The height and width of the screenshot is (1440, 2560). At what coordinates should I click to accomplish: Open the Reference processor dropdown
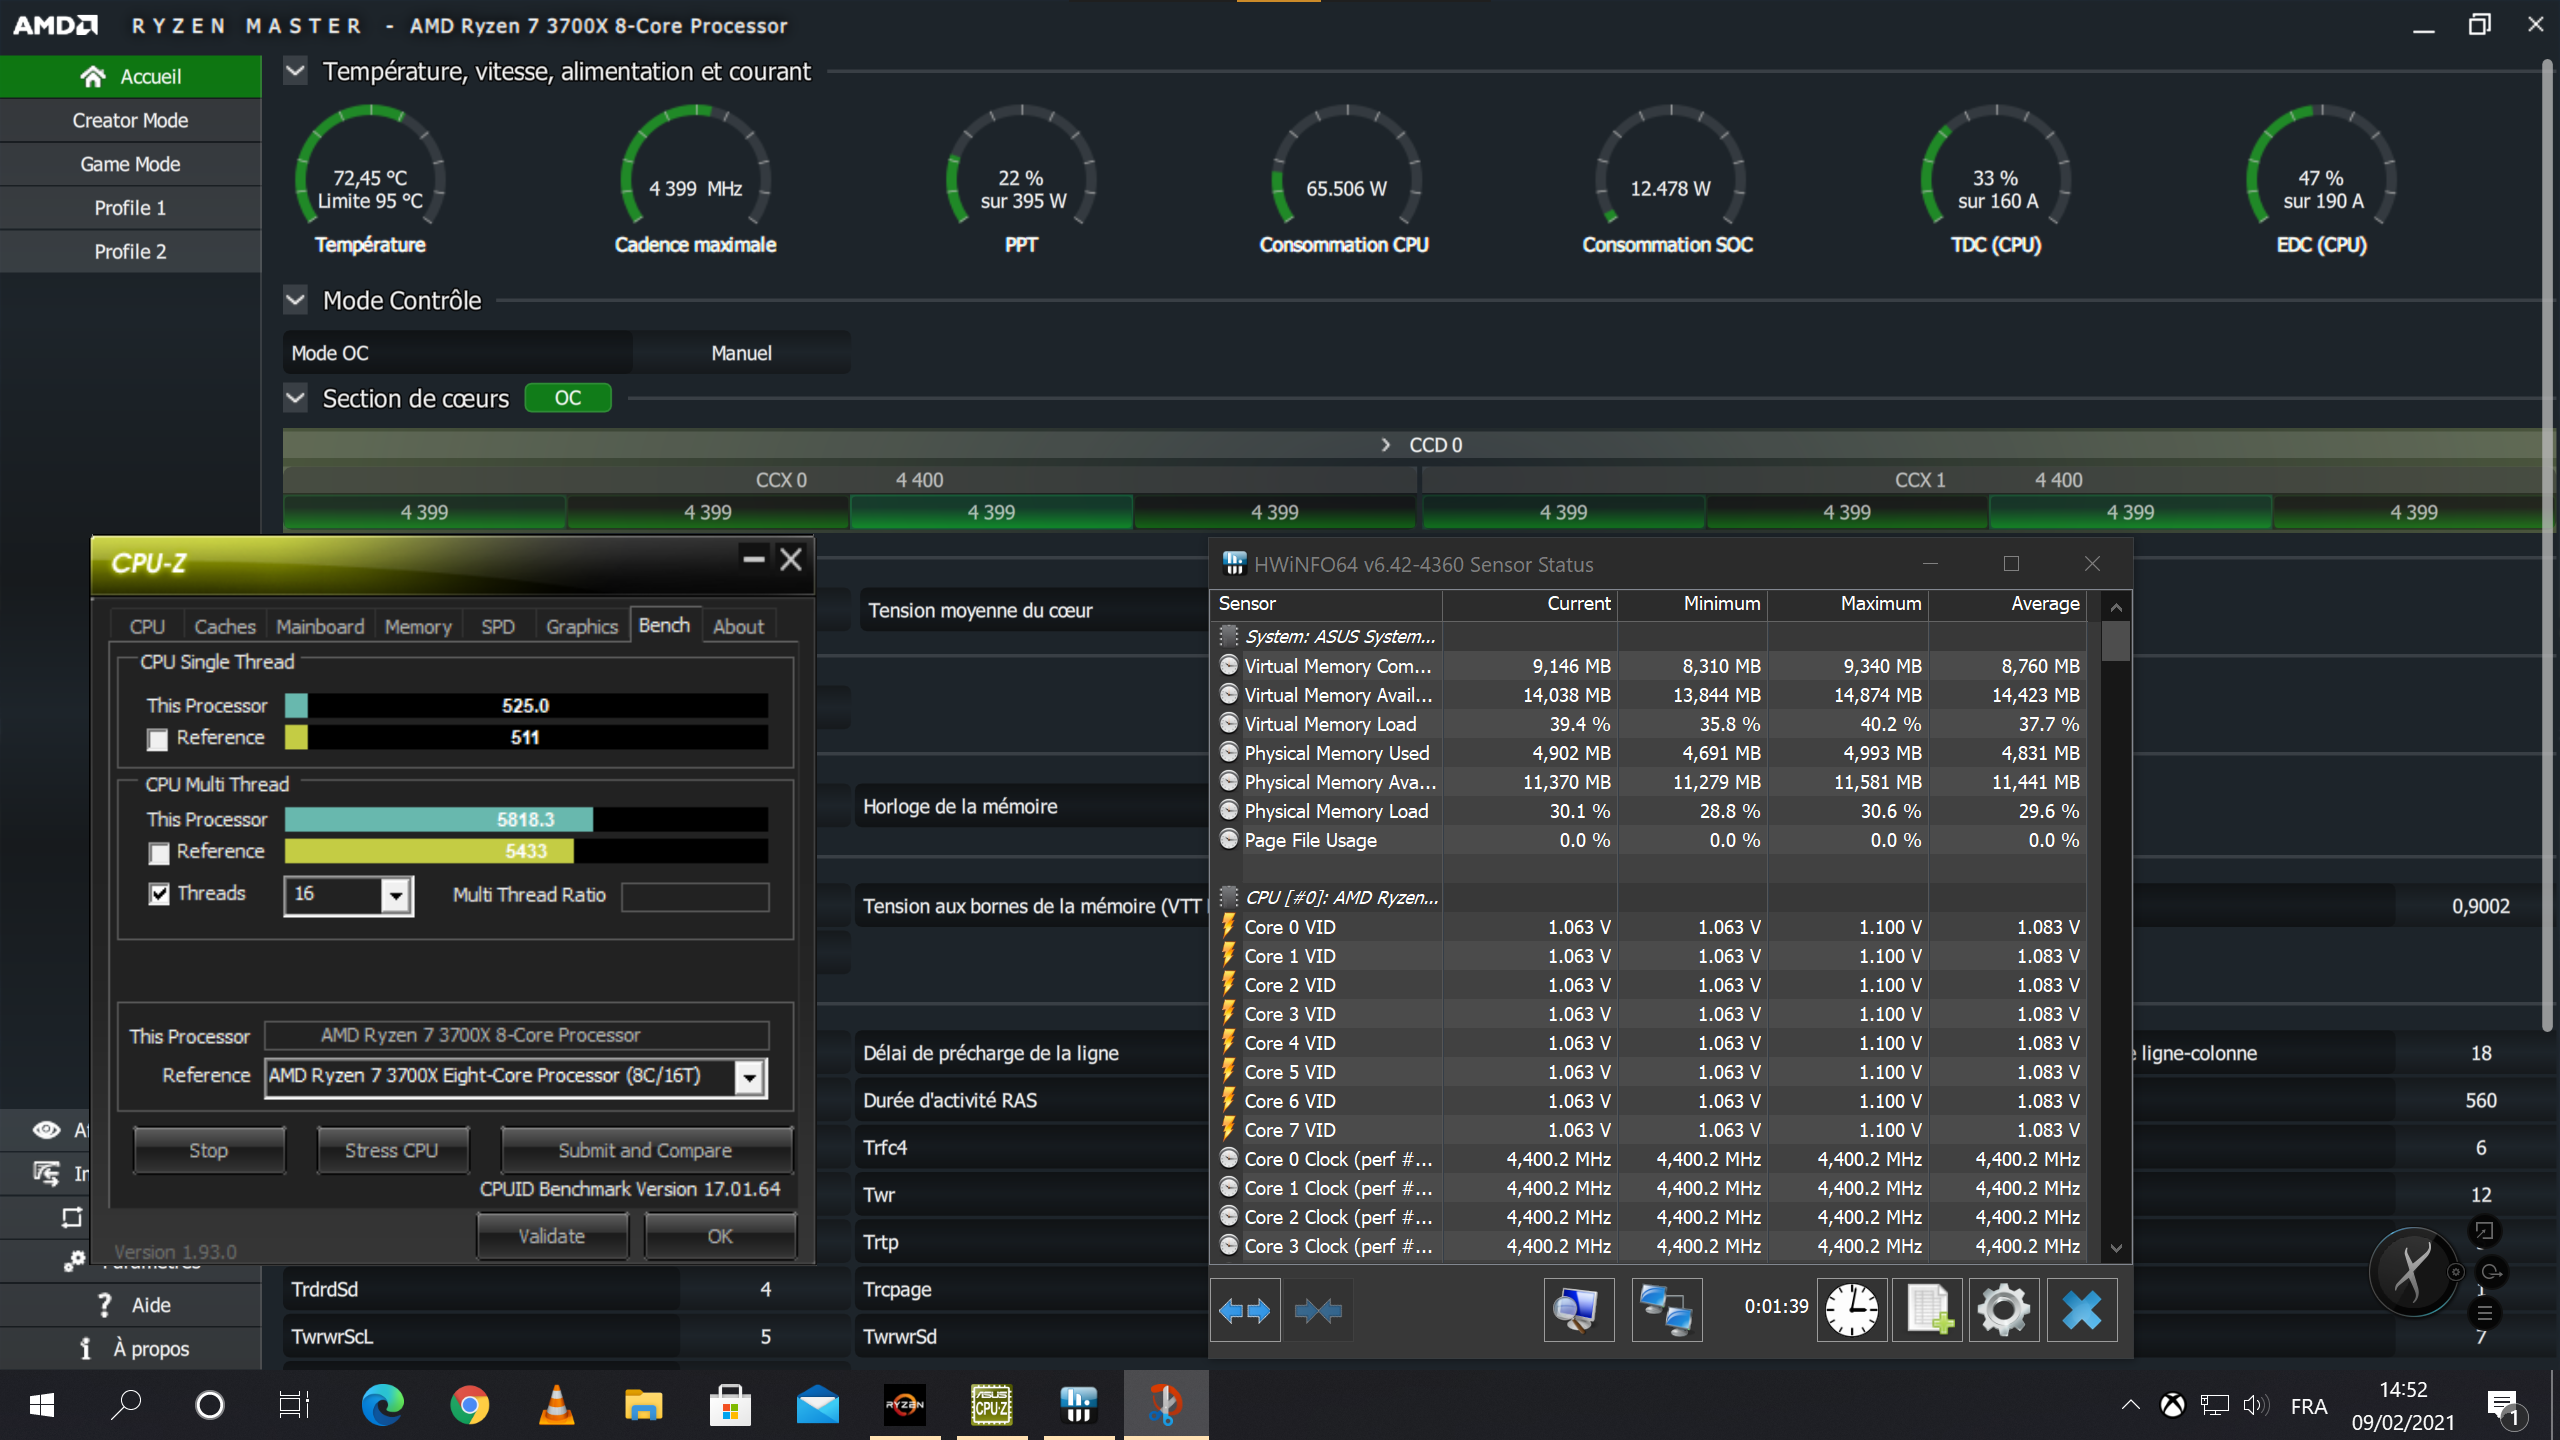[749, 1077]
